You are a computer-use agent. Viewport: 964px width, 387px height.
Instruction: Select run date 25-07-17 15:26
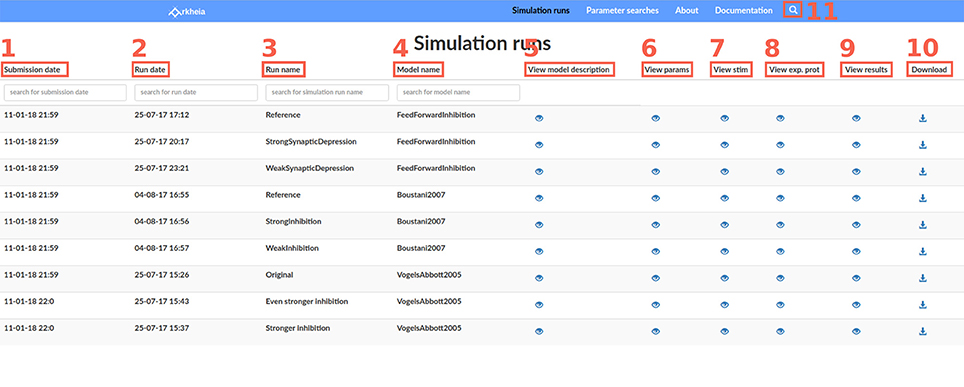coord(162,274)
